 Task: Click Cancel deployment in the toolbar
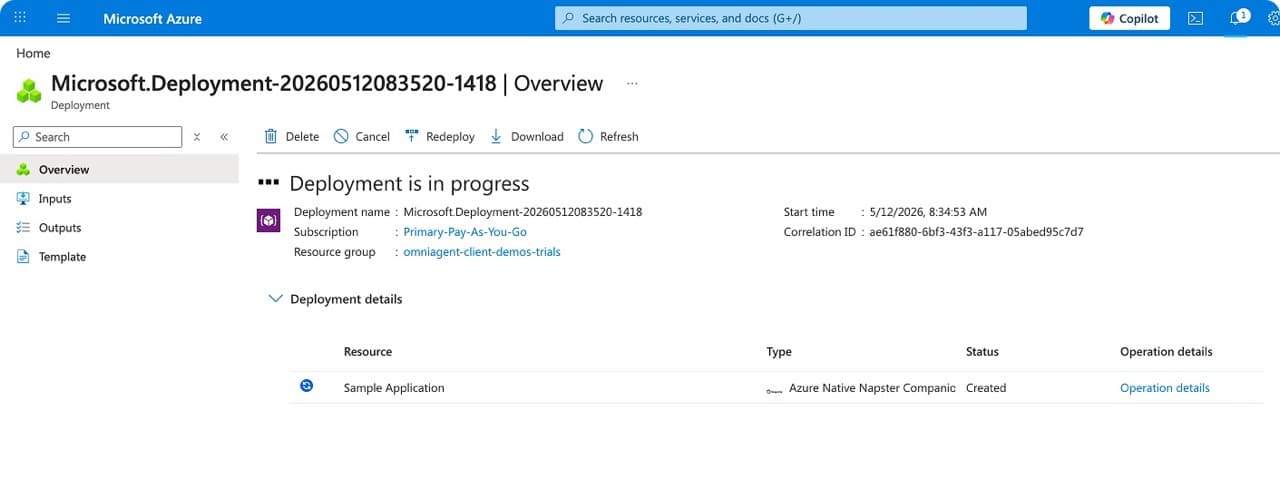click(x=362, y=137)
